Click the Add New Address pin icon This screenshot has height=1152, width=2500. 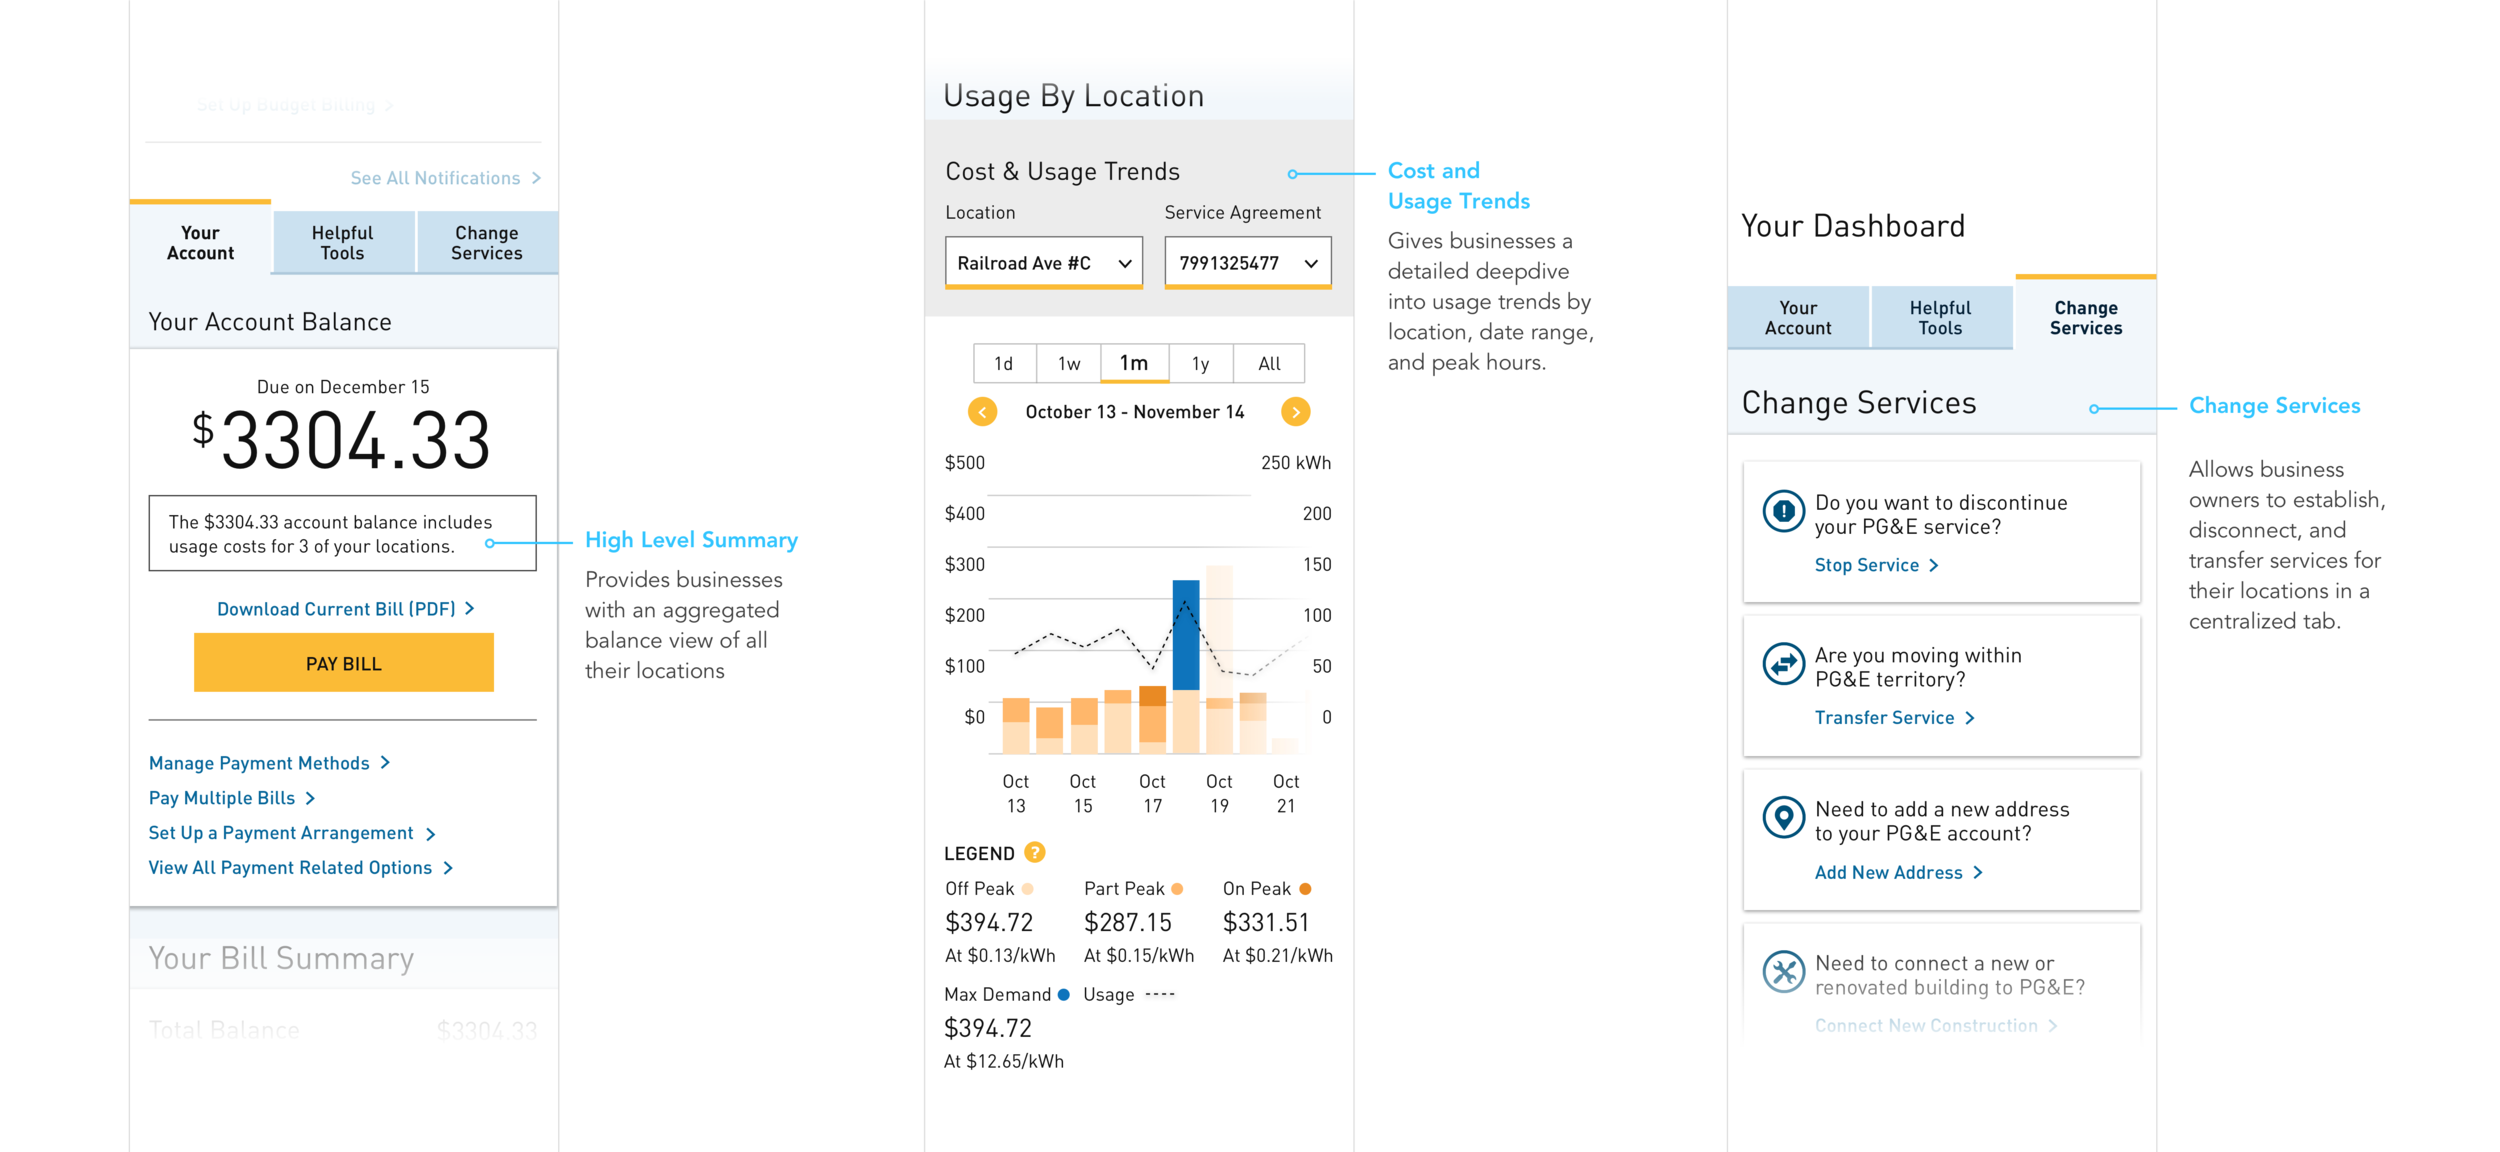click(x=1783, y=817)
